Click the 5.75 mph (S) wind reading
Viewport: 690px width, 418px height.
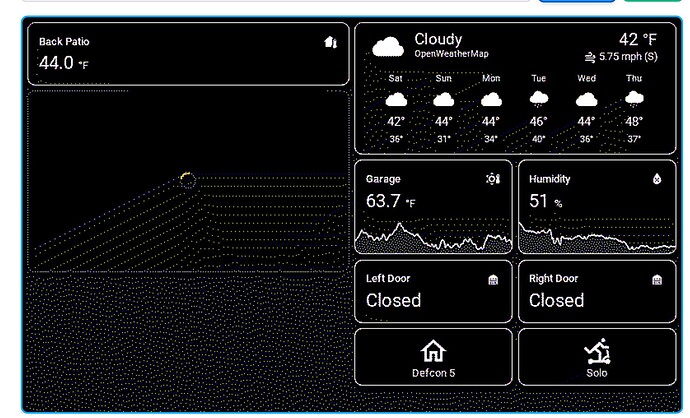click(x=628, y=57)
